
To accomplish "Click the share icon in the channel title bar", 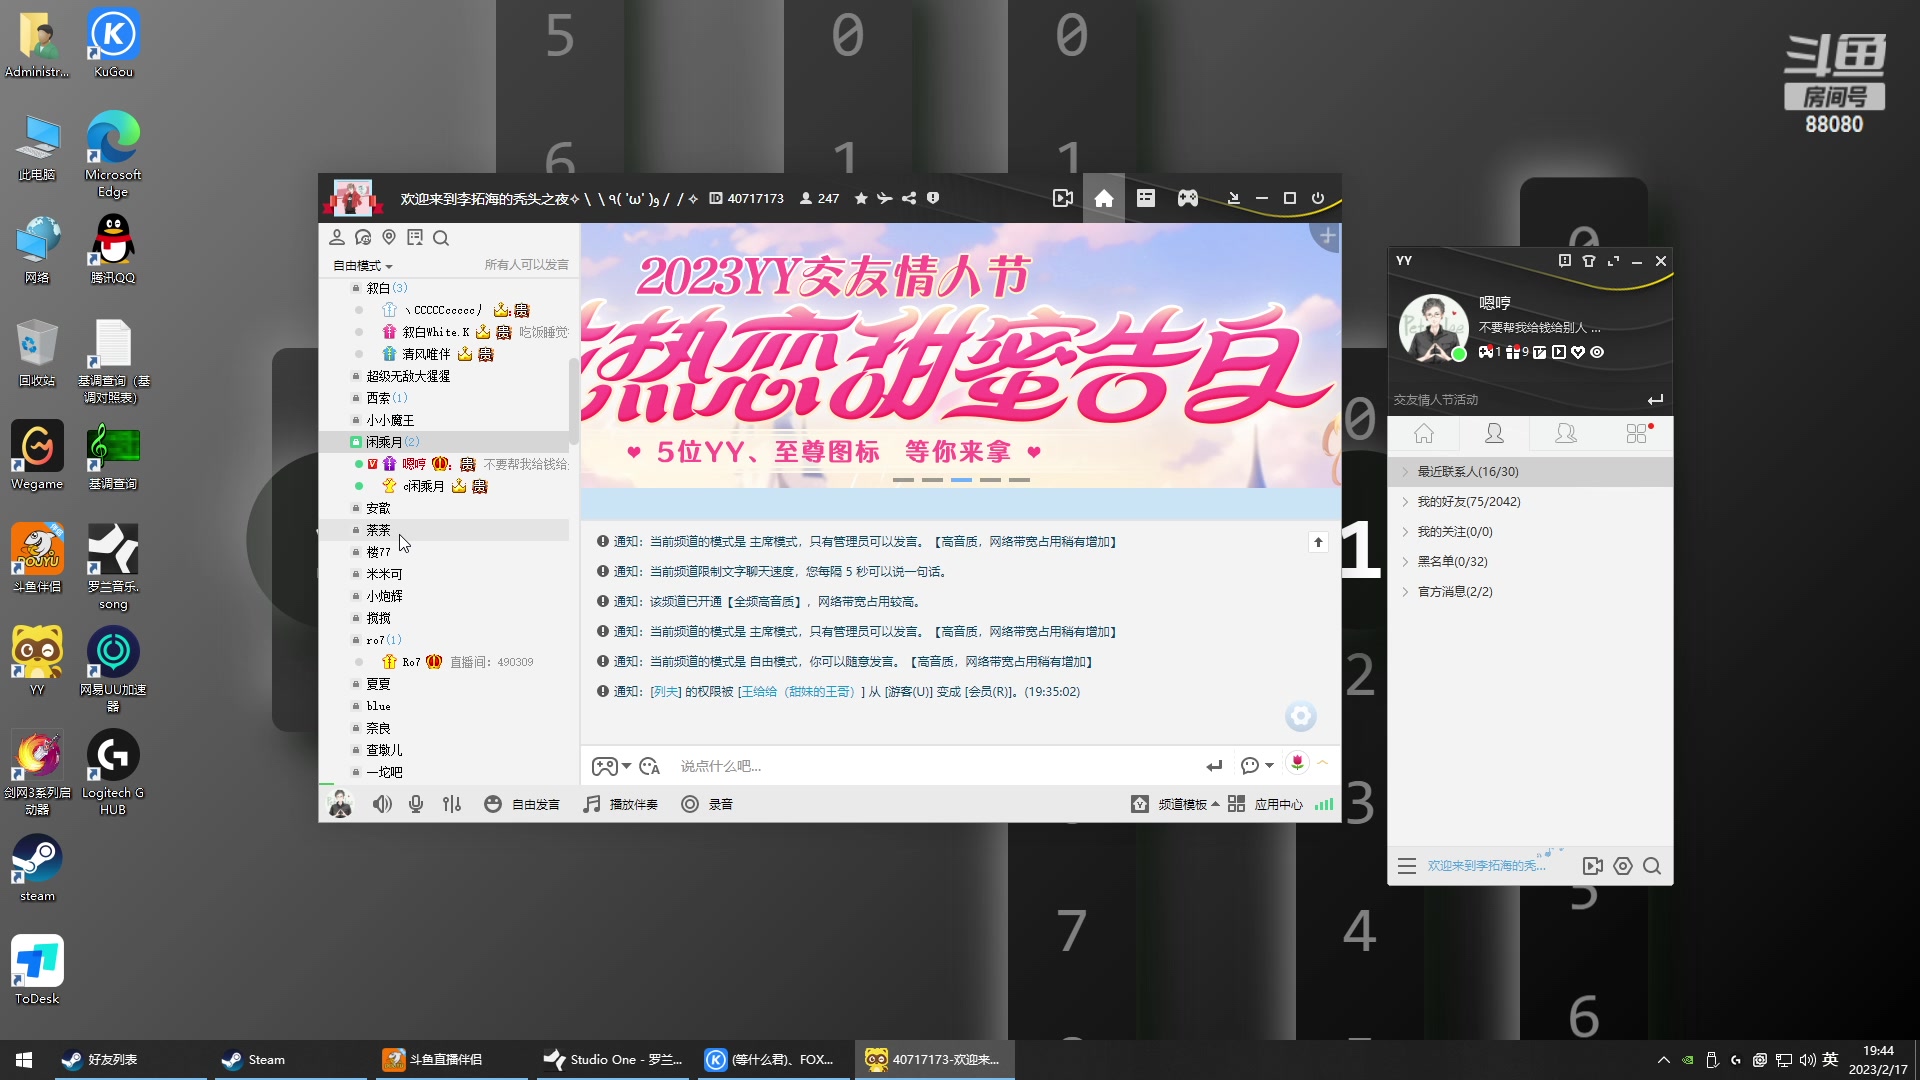I will (x=908, y=198).
